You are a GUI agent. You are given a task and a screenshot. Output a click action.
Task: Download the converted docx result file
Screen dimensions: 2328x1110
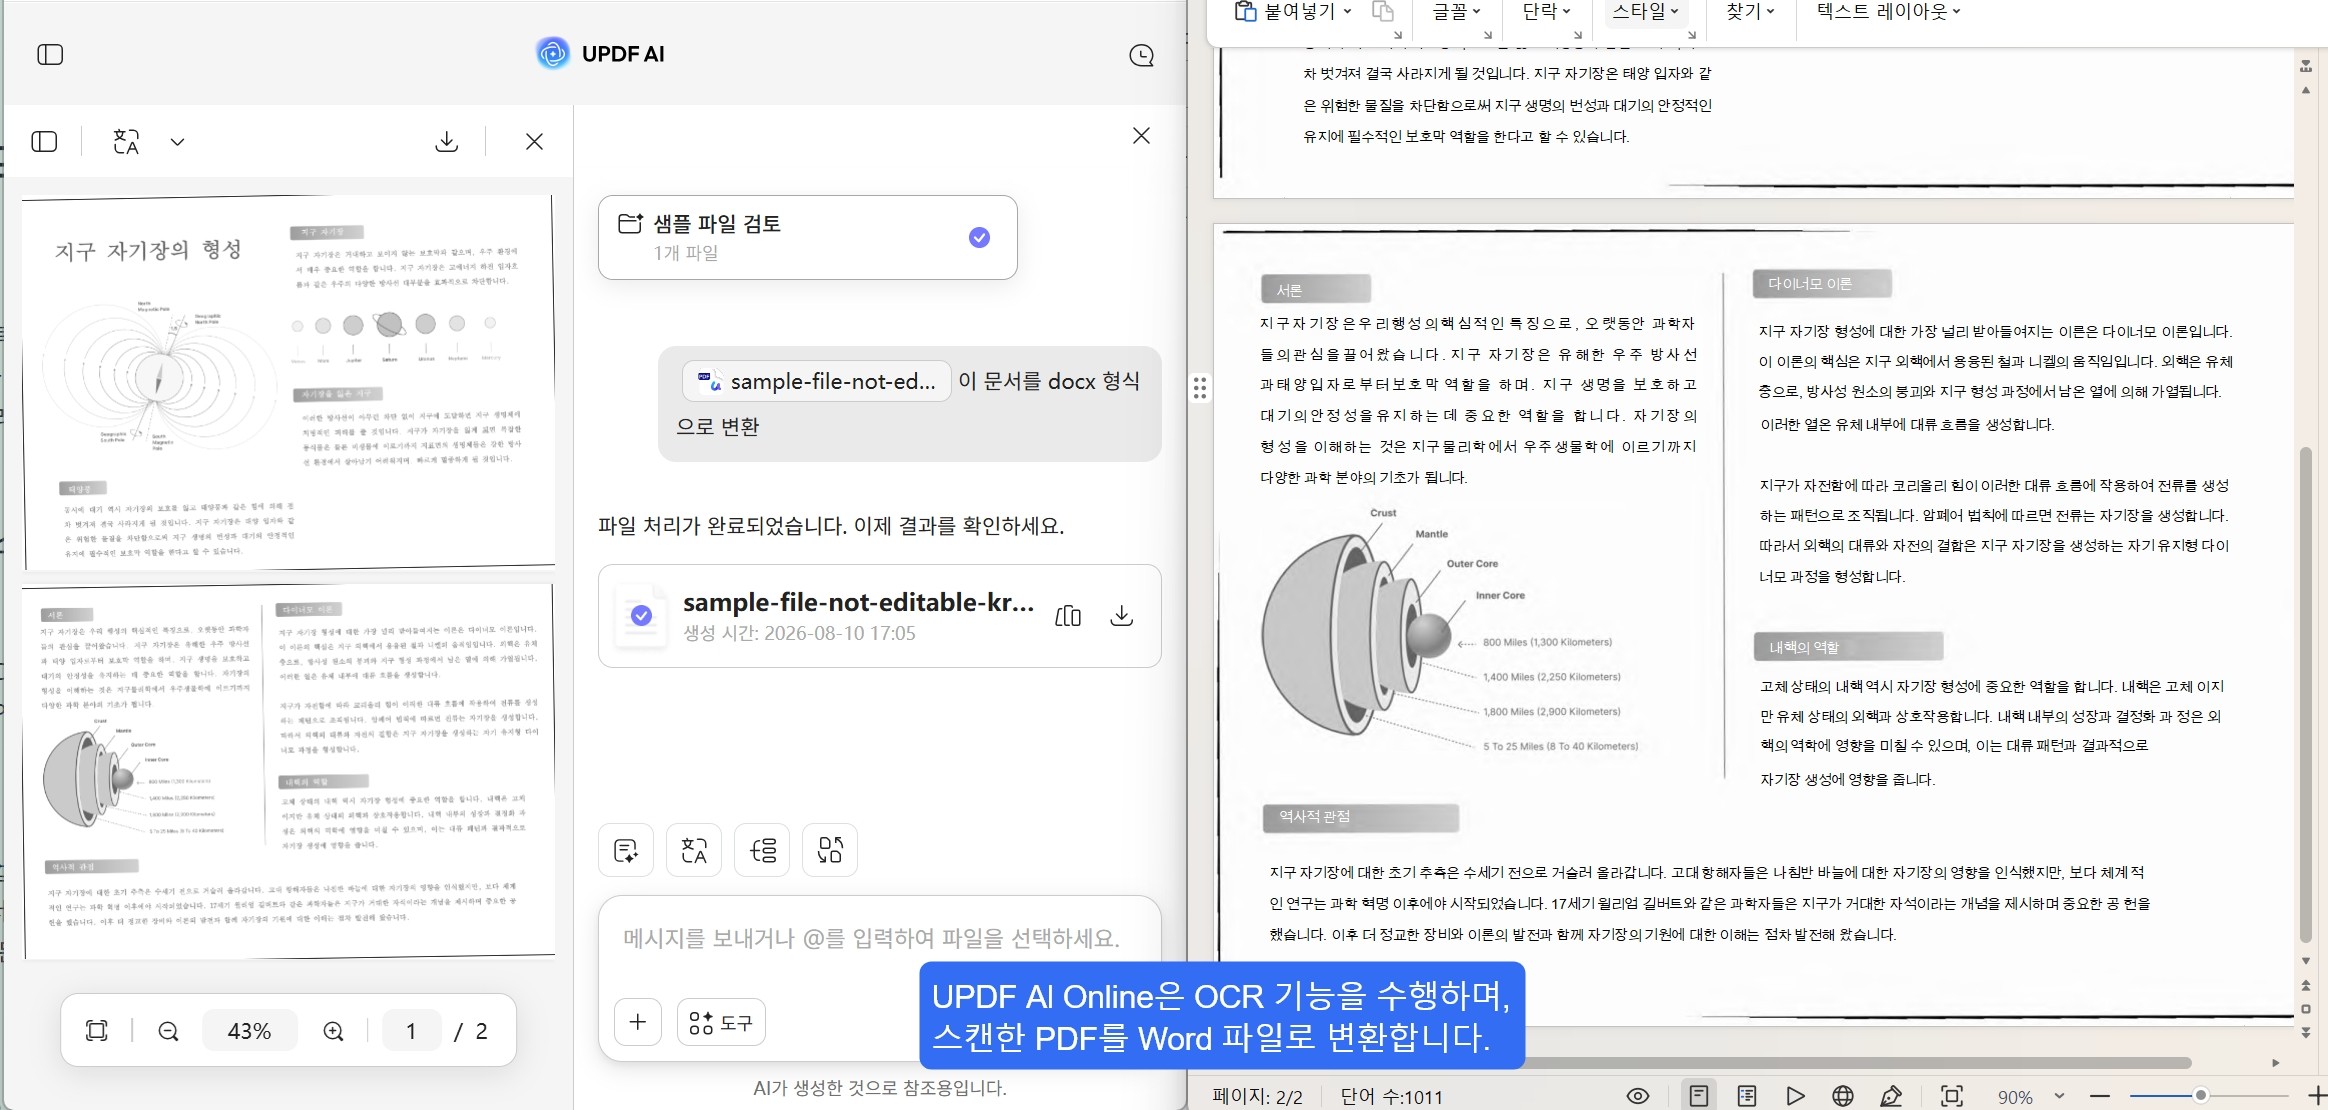pos(1122,615)
